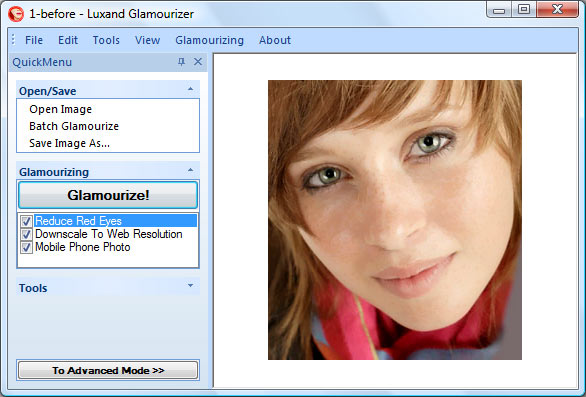The height and width of the screenshot is (397, 586).
Task: Pin the QuickMenu panel
Action: (x=181, y=62)
